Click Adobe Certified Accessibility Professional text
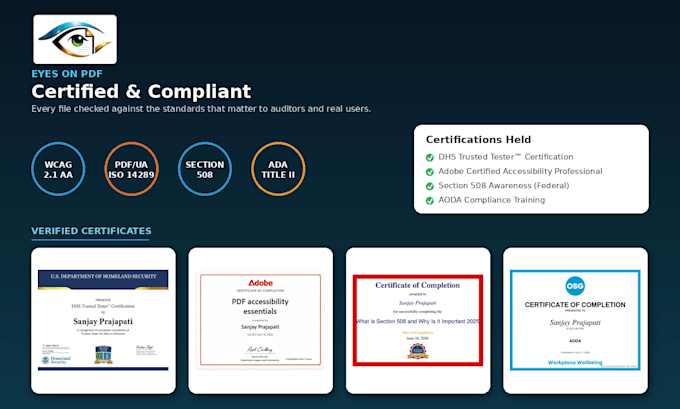Viewport: 680px width, 409px height. pos(520,171)
